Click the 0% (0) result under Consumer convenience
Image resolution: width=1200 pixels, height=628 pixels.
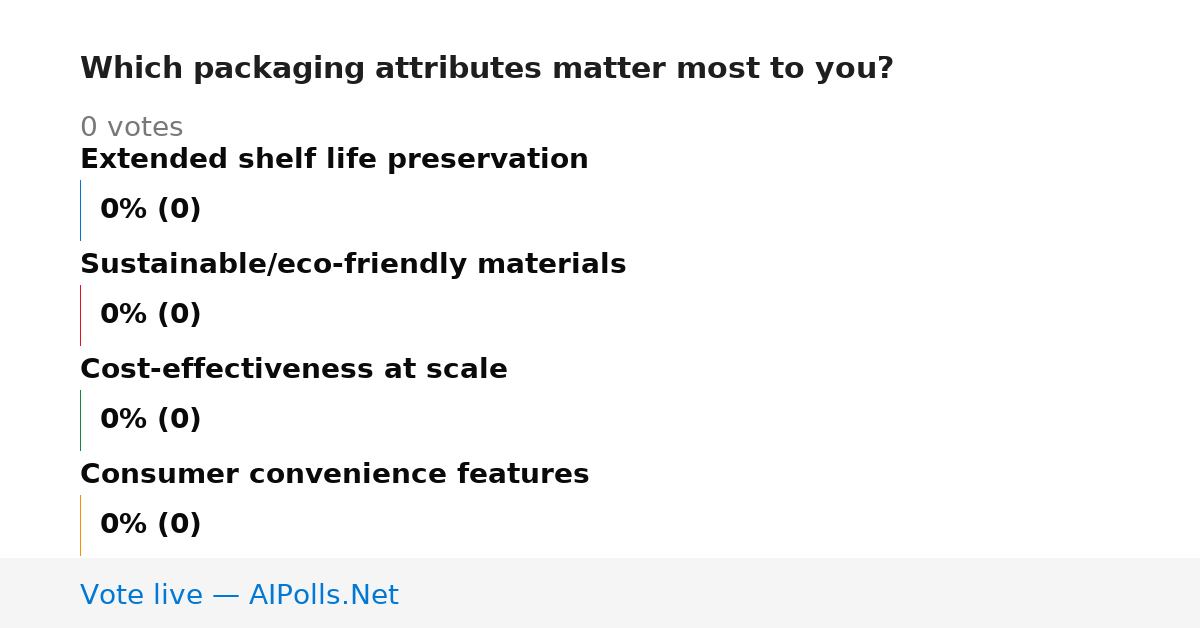[150, 525]
